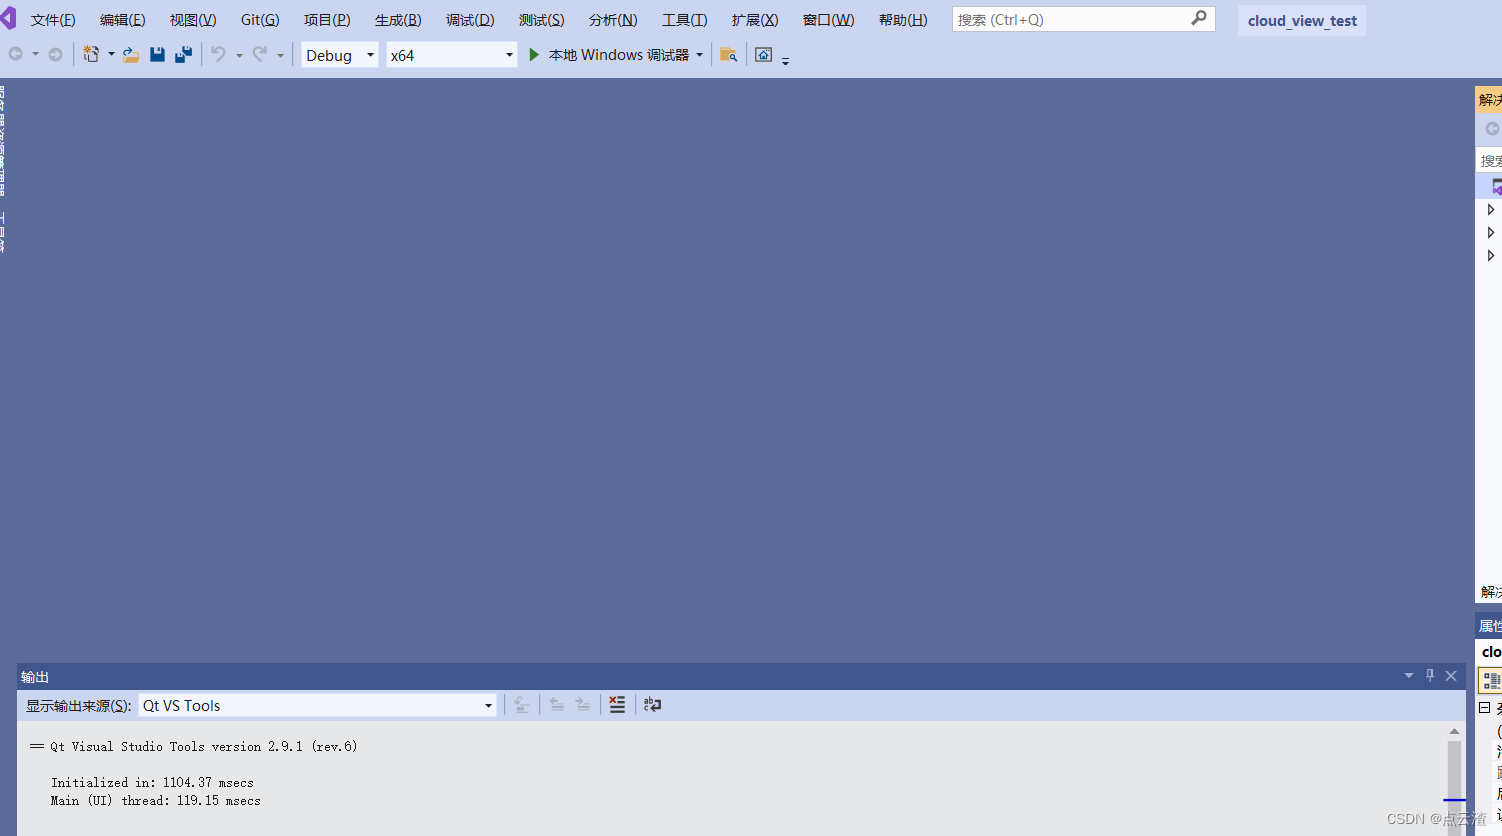
Task: Open the 工具(T) menu
Action: pos(685,20)
